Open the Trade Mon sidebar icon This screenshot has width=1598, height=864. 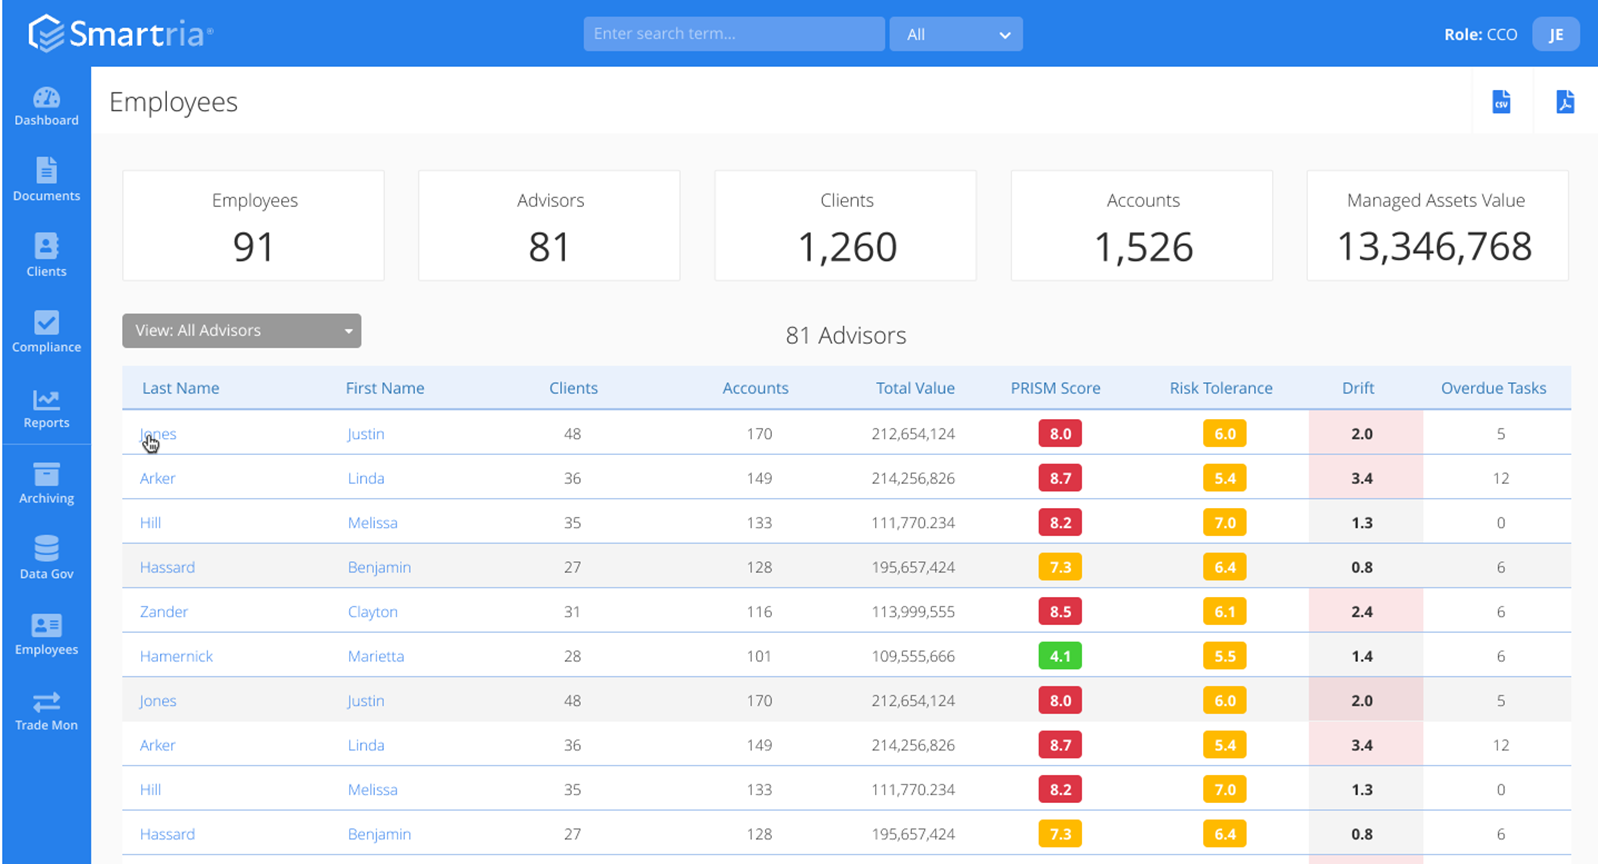(46, 711)
